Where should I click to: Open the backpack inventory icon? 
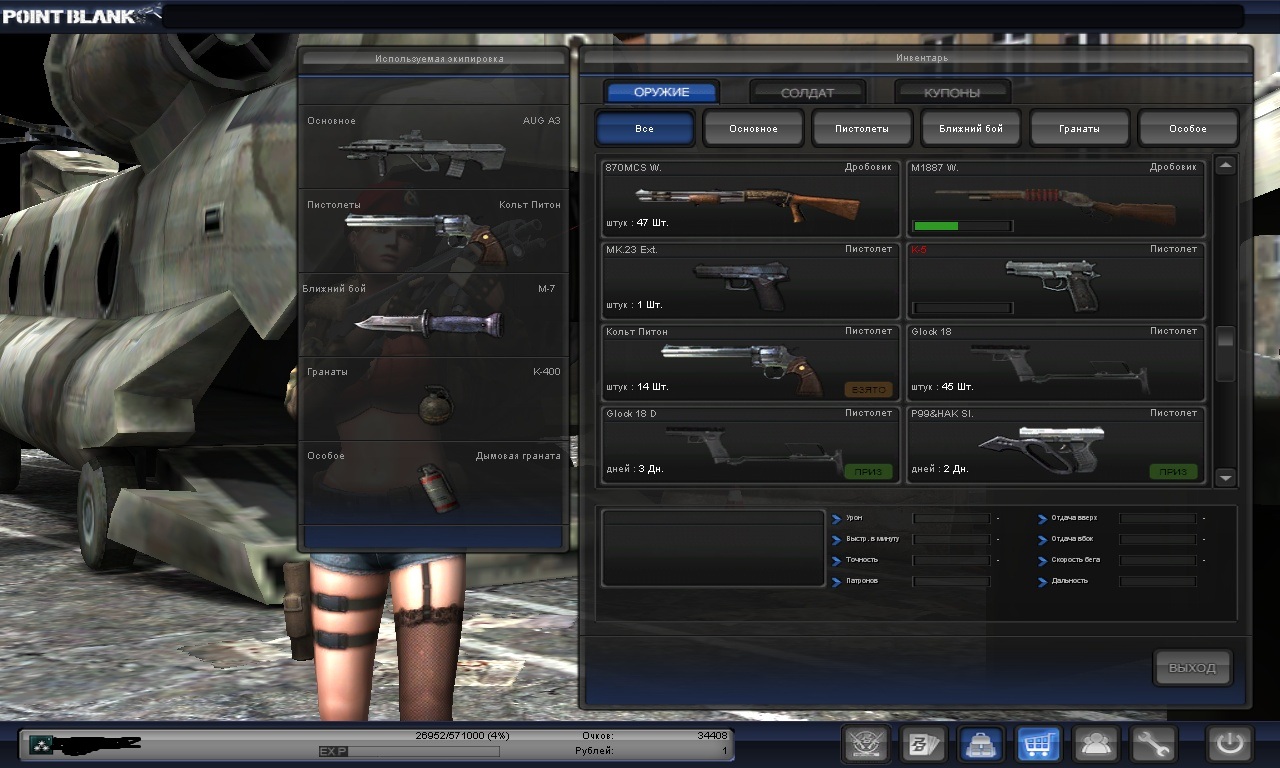(981, 743)
